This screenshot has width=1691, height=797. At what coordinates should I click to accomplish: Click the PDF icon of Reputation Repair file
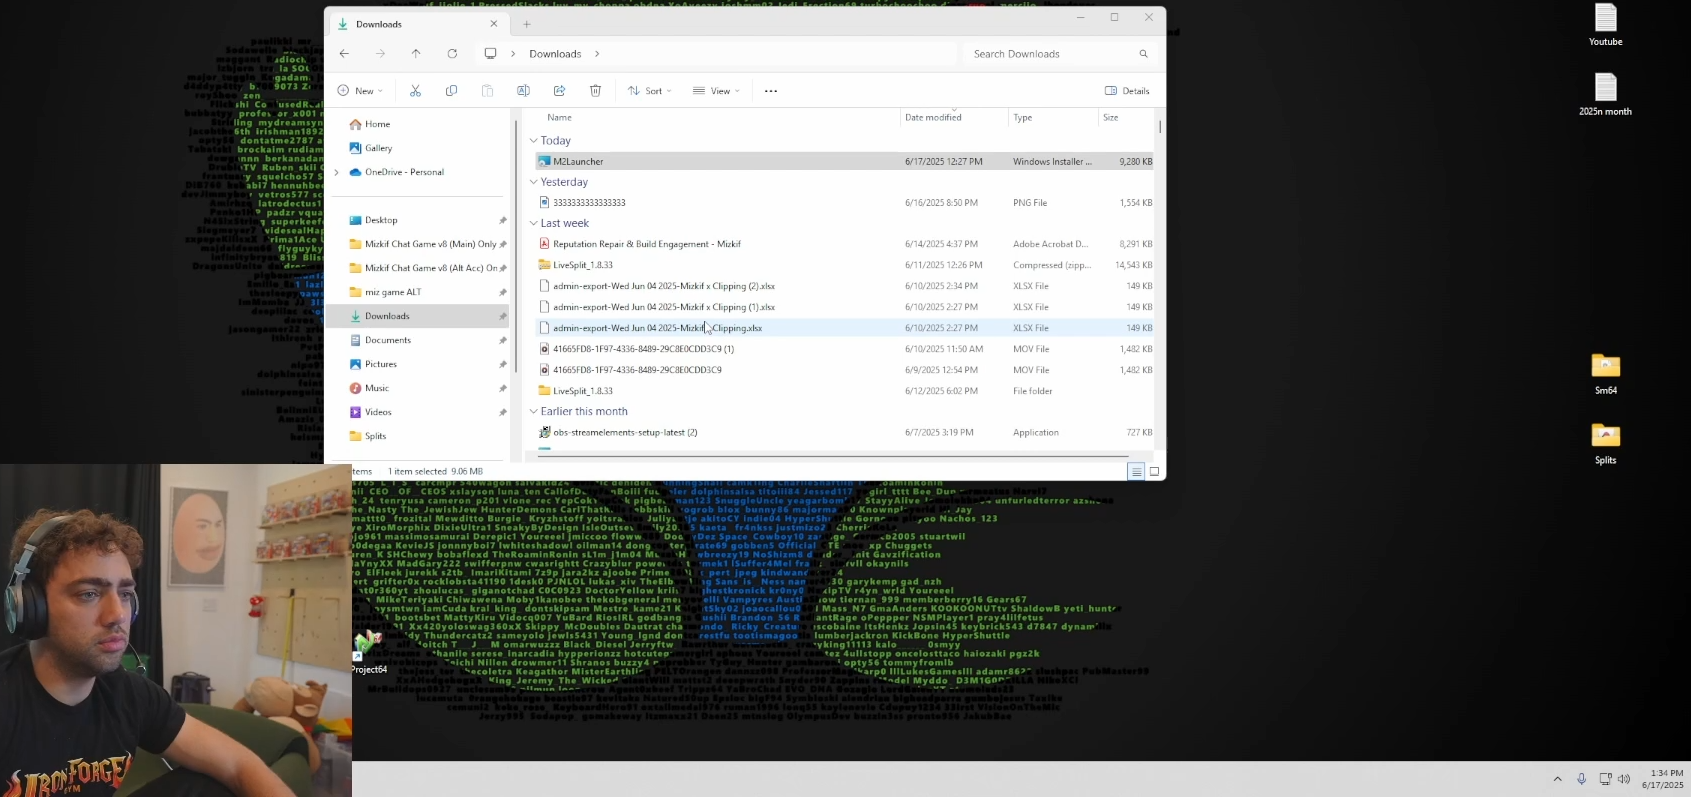point(544,244)
